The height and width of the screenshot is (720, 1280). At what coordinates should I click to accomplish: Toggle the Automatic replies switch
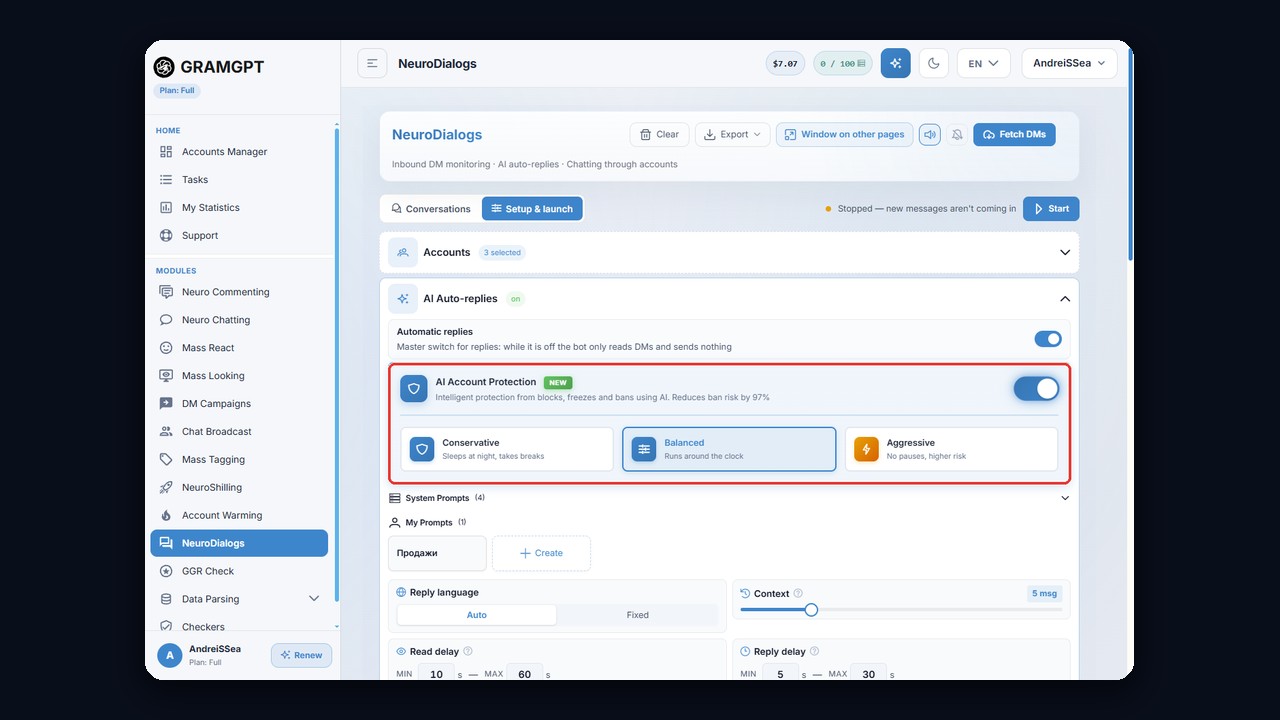1048,339
